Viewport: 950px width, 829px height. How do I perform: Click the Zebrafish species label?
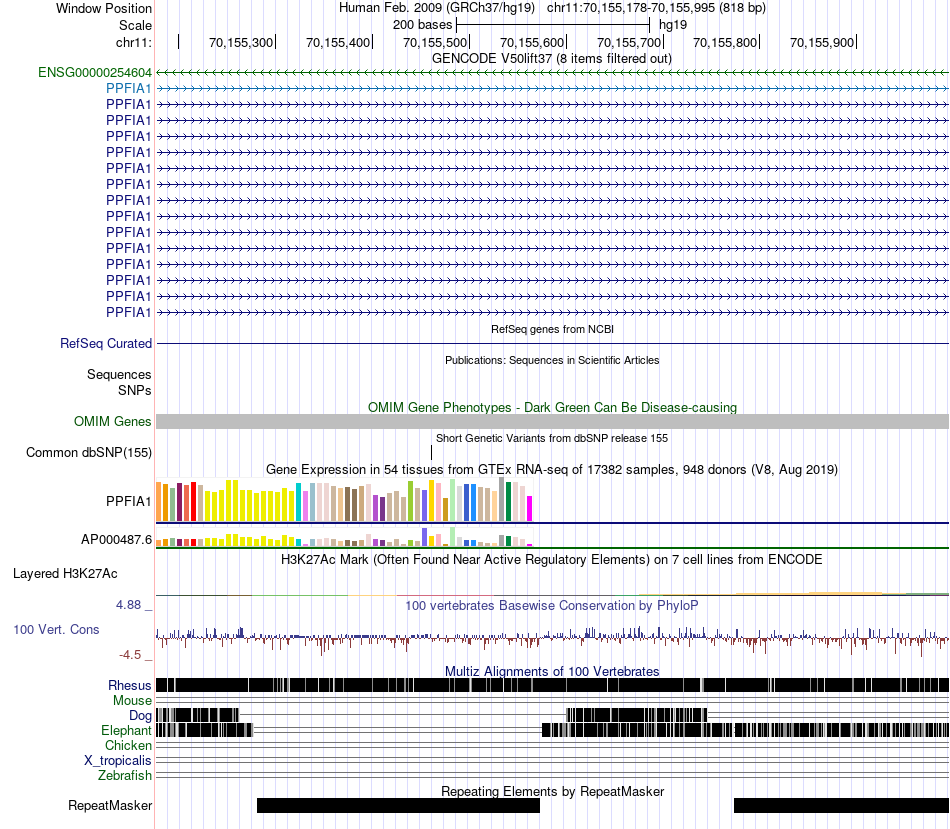click(125, 776)
